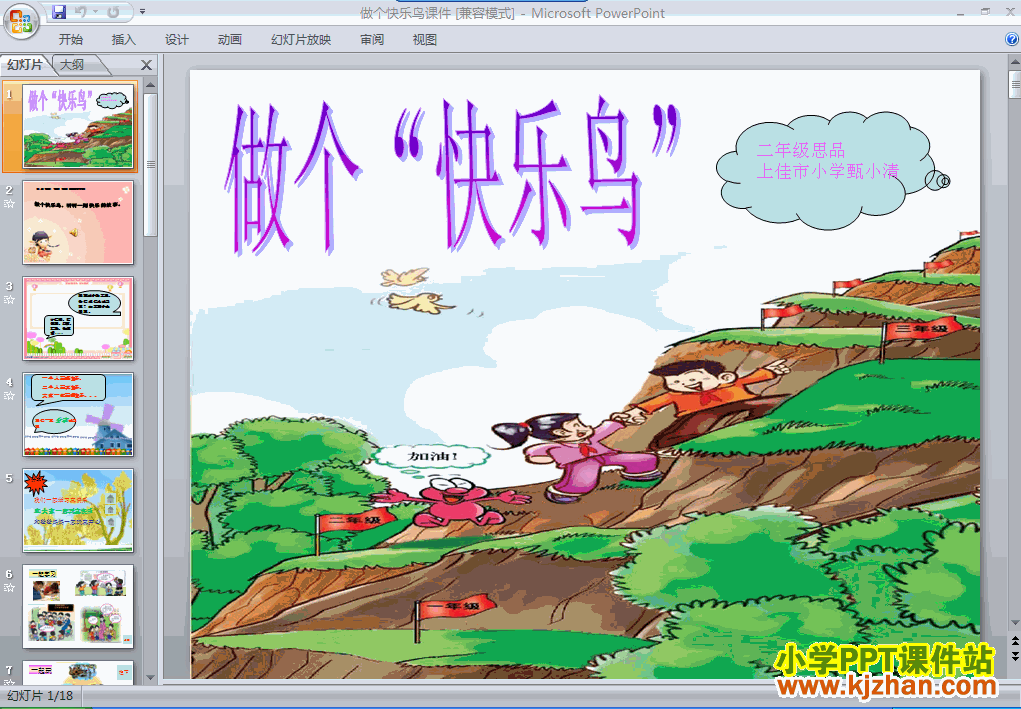
Task: Go to previous slide double-arrow button
Action: point(1014,641)
